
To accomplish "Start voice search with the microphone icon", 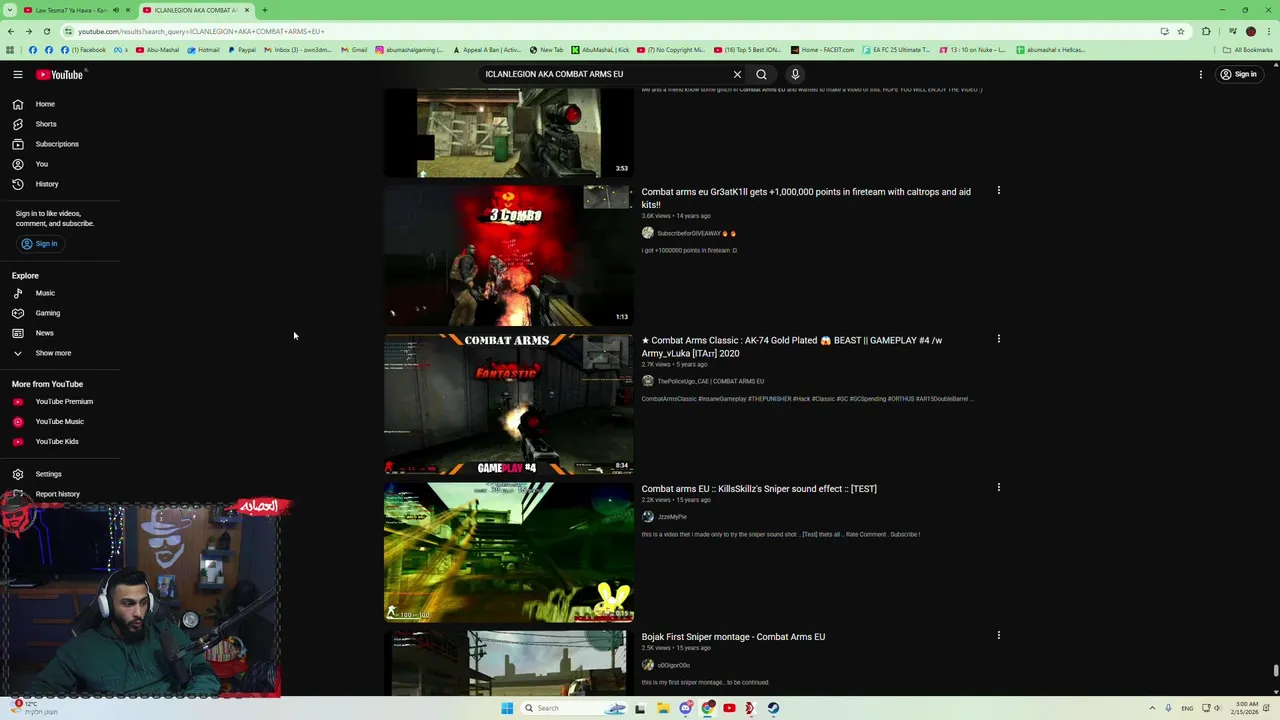I will [795, 74].
